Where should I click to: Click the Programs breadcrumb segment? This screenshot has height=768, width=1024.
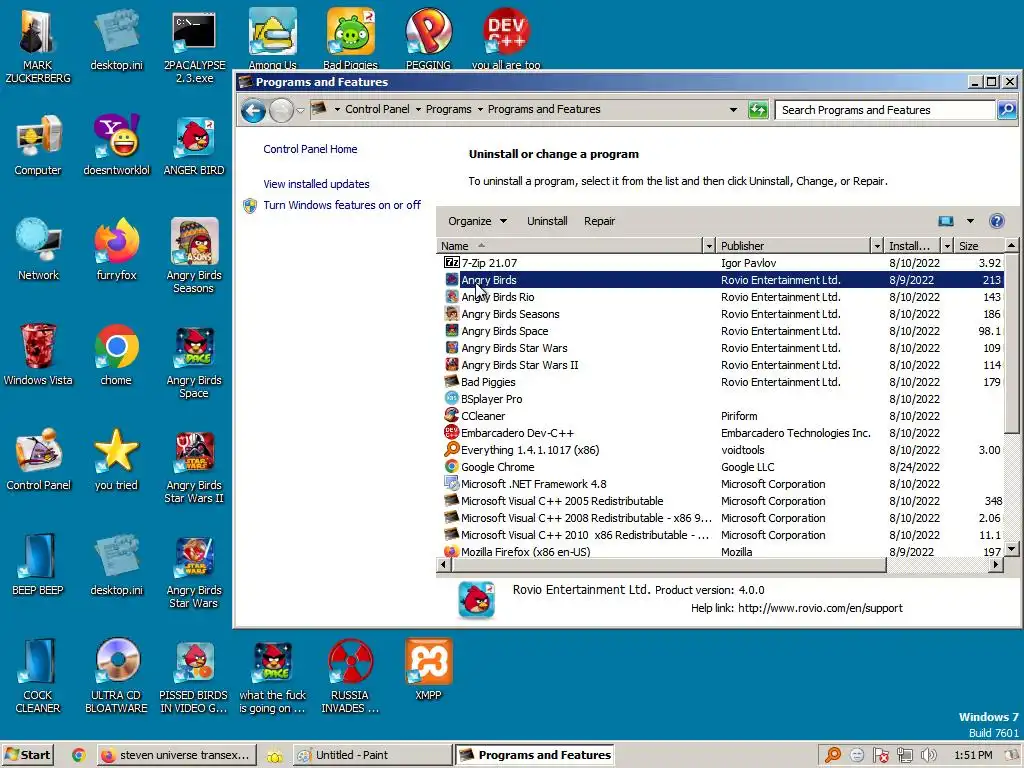click(448, 110)
